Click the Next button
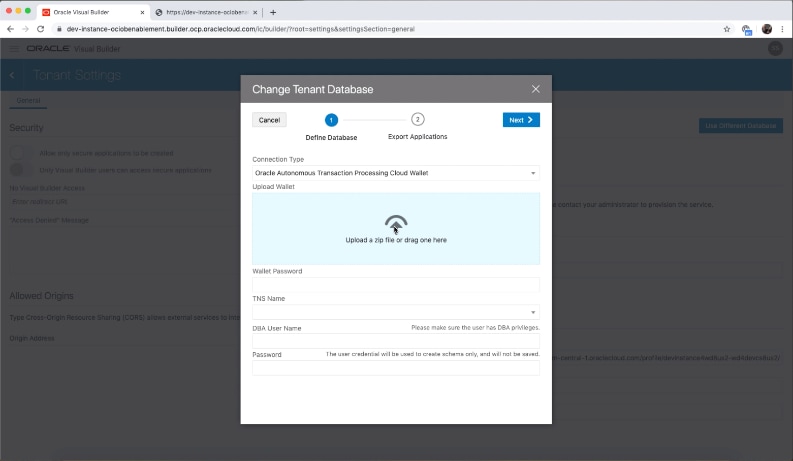 click(x=521, y=120)
